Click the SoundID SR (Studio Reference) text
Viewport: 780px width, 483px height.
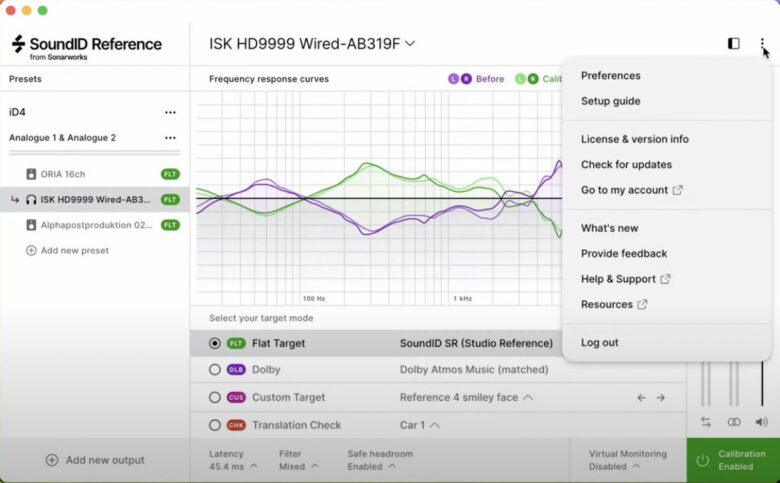[x=476, y=343]
